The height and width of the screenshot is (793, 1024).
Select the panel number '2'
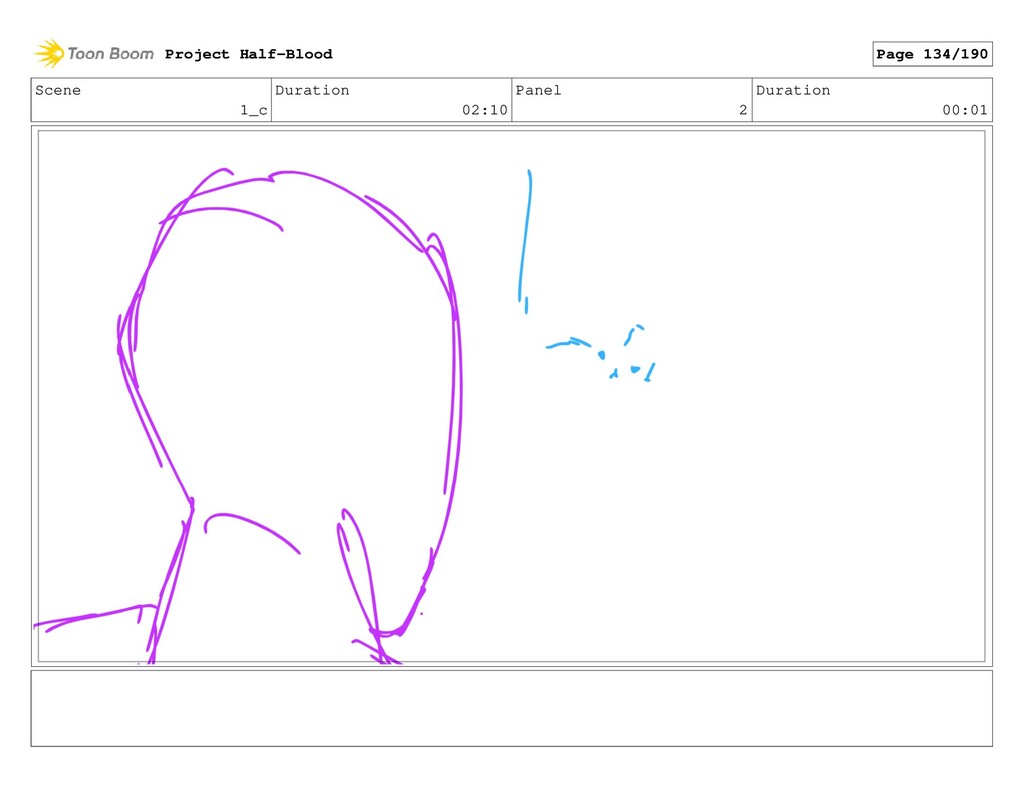743,110
